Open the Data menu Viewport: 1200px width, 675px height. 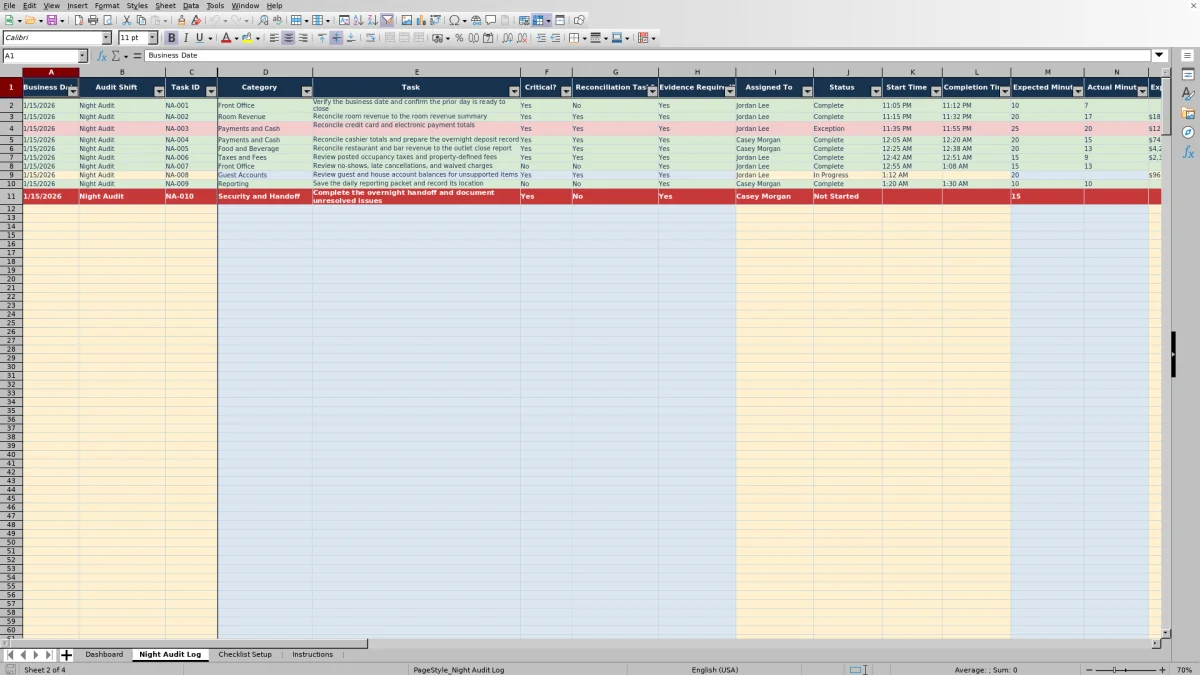coord(190,6)
